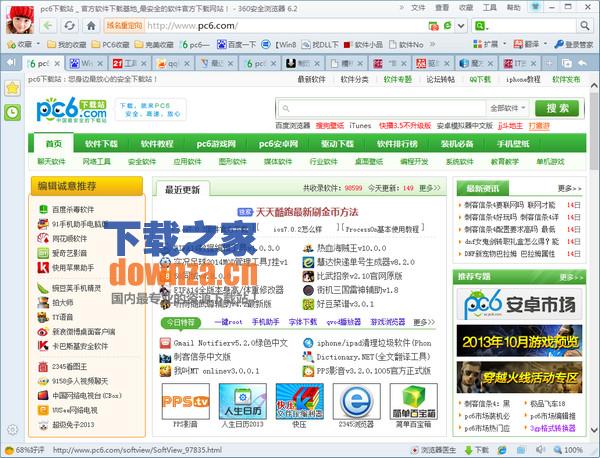Select the 驱动下载 navigation tab
Image resolution: width=600 pixels, height=458 pixels.
coord(338,144)
